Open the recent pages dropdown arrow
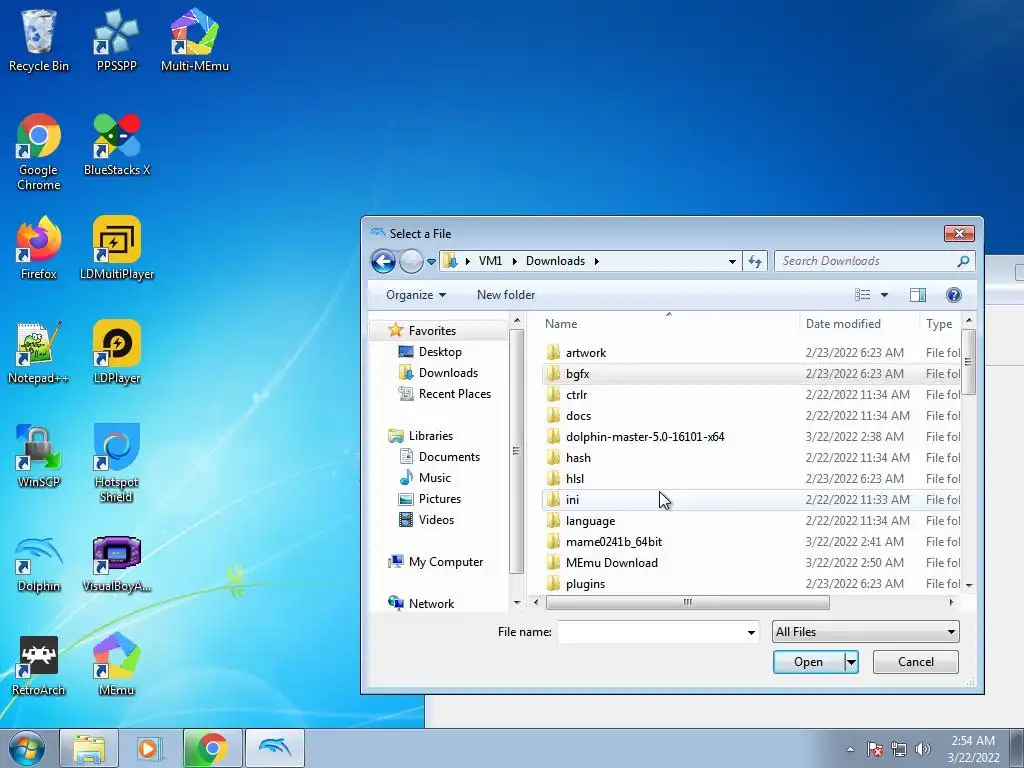The width and height of the screenshot is (1024, 768). pyautogui.click(x=431, y=262)
